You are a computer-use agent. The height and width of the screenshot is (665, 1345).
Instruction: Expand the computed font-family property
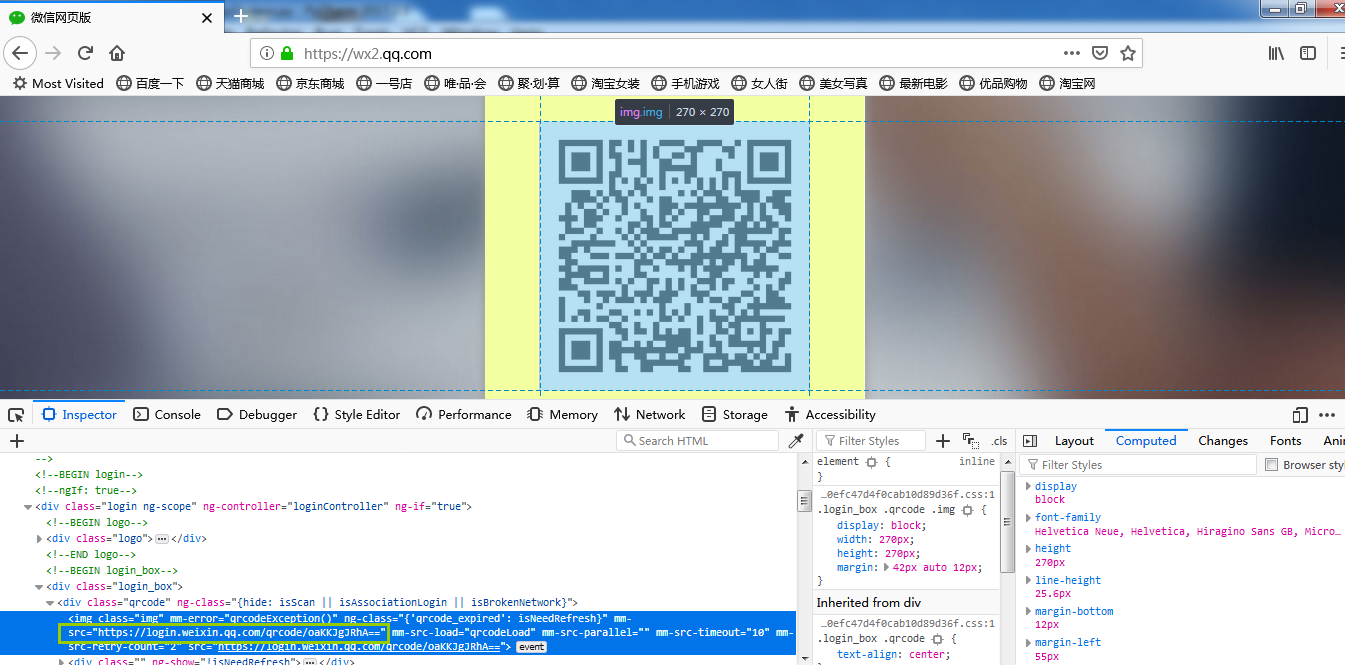1028,518
